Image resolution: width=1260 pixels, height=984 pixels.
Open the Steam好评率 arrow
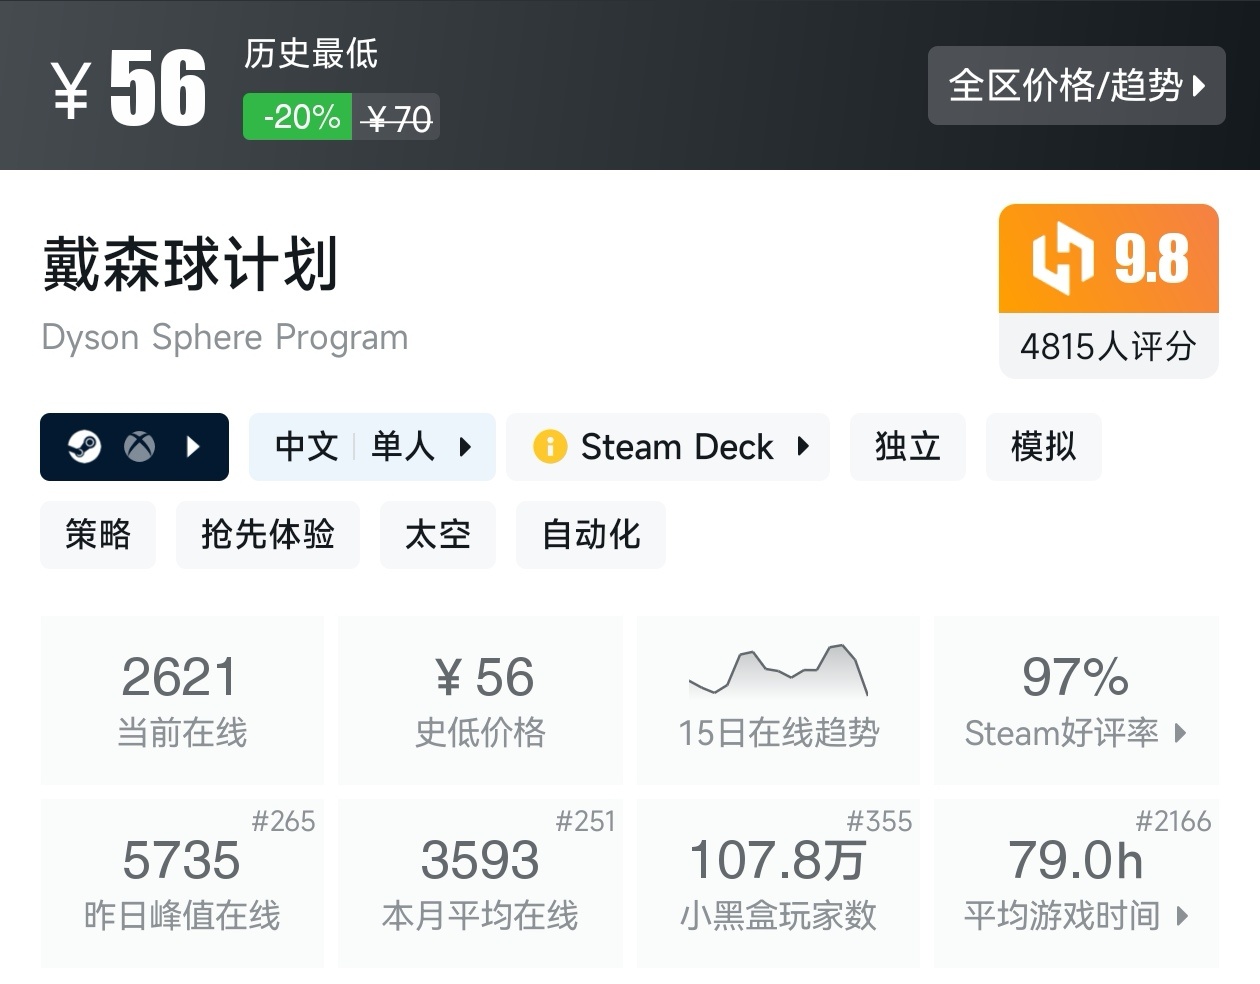[x=1181, y=733]
